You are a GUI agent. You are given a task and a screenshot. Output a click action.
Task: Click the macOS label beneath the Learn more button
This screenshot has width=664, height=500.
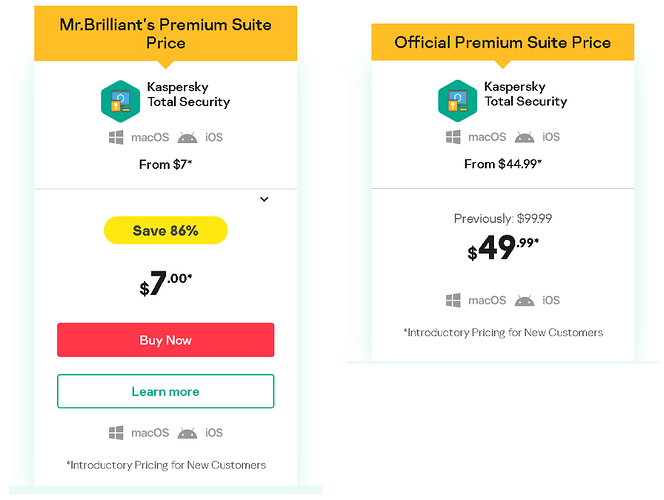(150, 433)
